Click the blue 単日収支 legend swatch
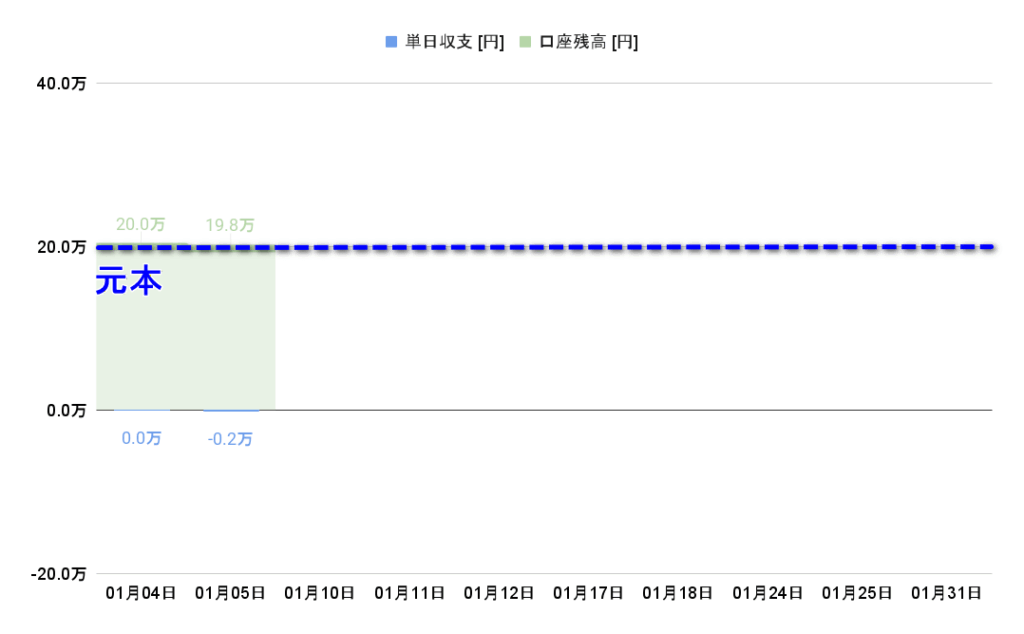 (391, 42)
